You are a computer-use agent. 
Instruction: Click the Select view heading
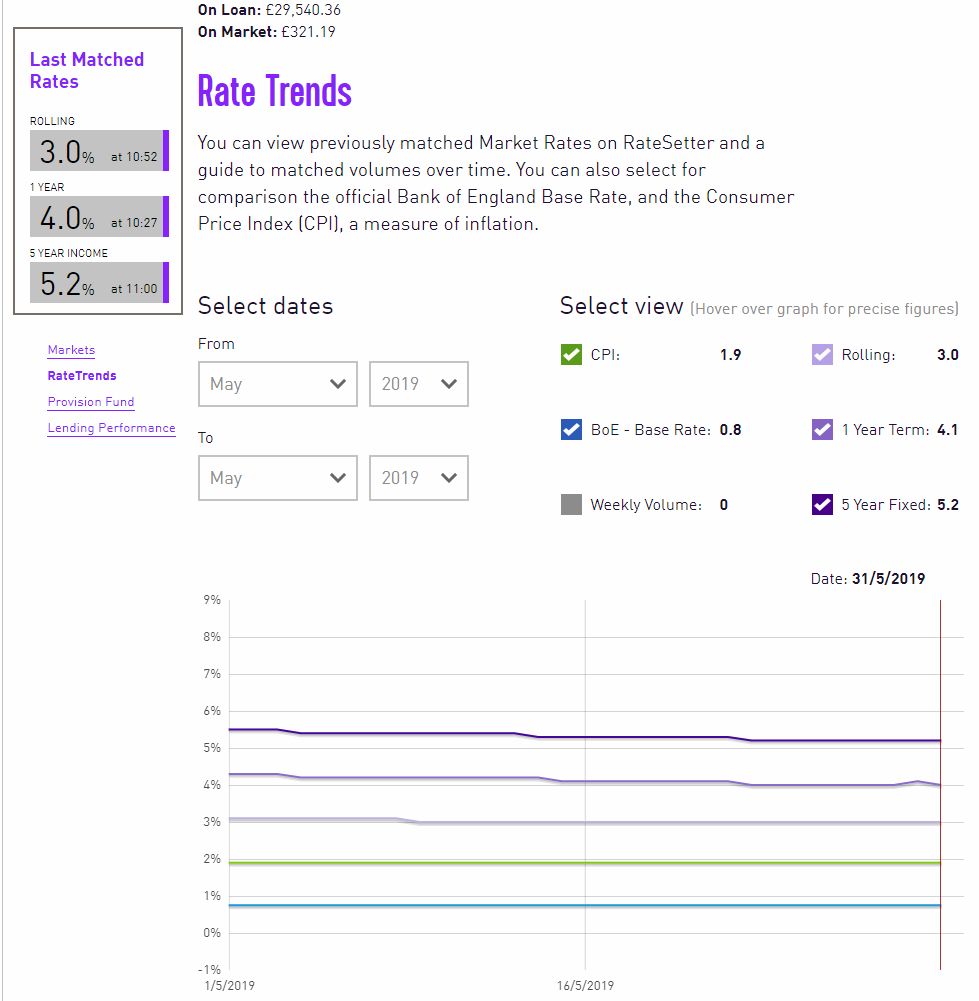[622, 306]
